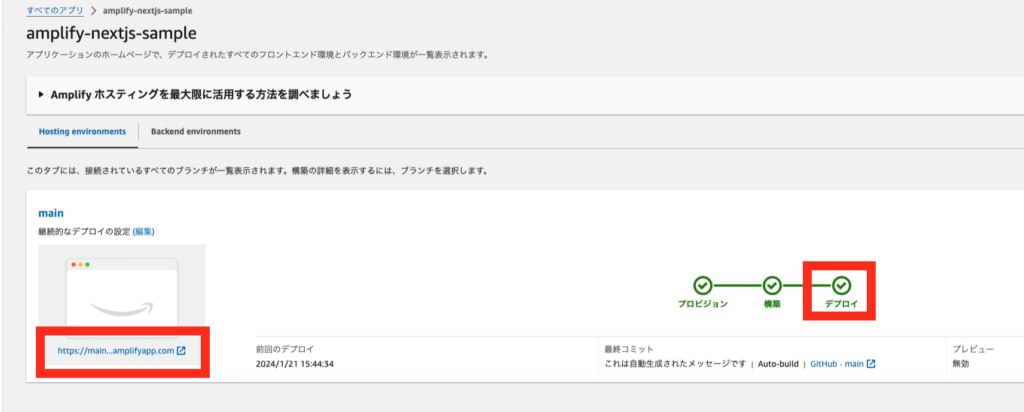
Task: Expand the Amplify ホスティング tips section
Action: 41,95
